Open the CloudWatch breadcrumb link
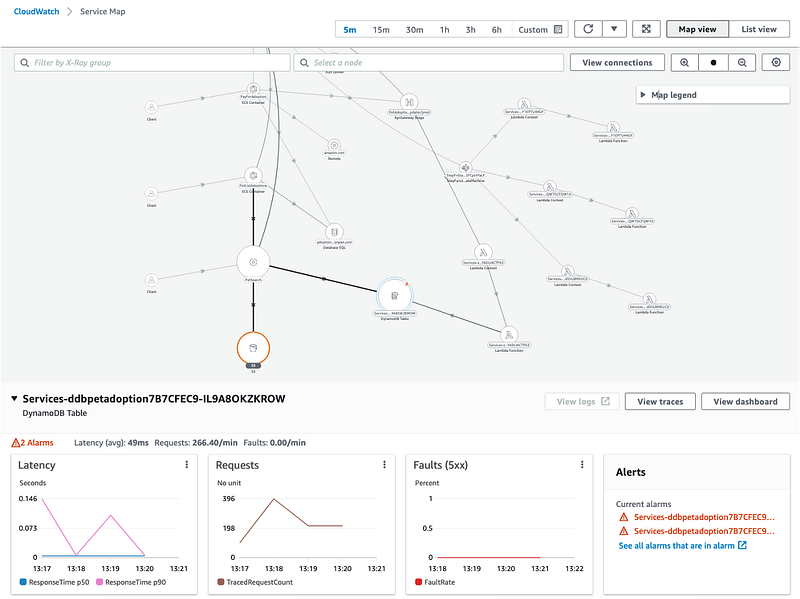Image resolution: width=800 pixels, height=599 pixels. tap(36, 11)
